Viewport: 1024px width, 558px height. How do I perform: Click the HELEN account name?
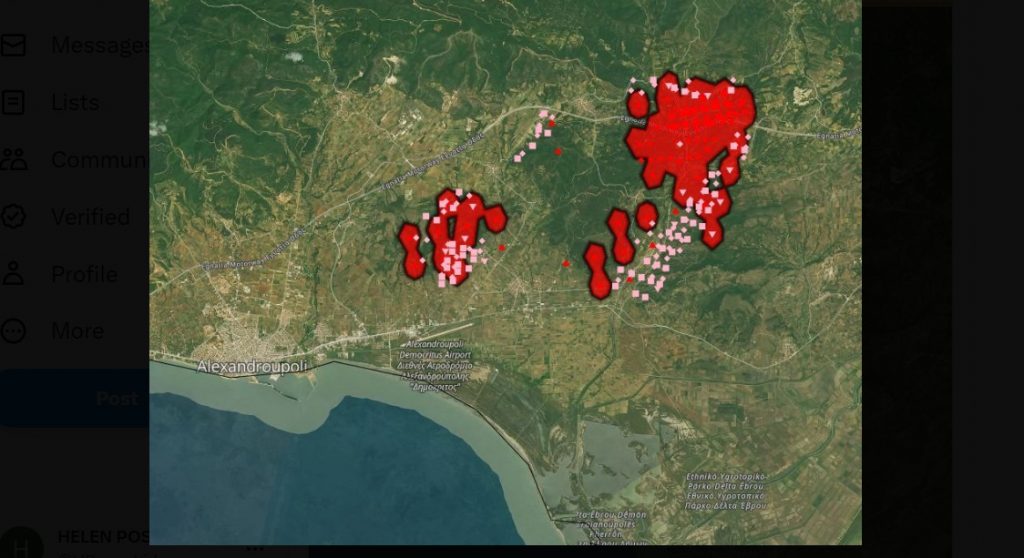point(102,537)
